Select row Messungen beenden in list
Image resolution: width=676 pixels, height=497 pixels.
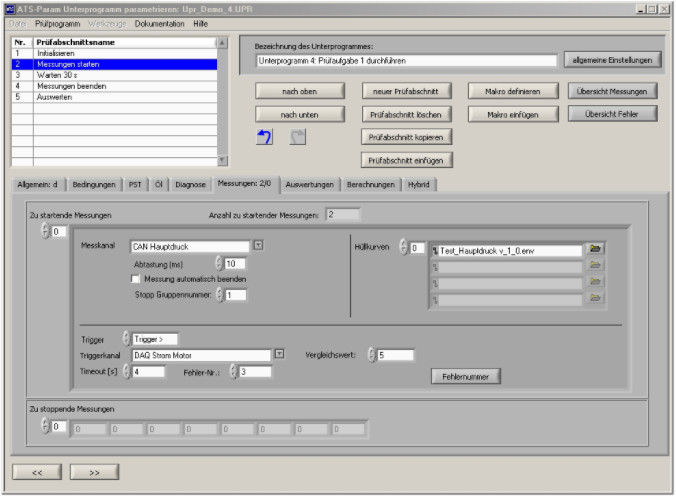coord(114,86)
